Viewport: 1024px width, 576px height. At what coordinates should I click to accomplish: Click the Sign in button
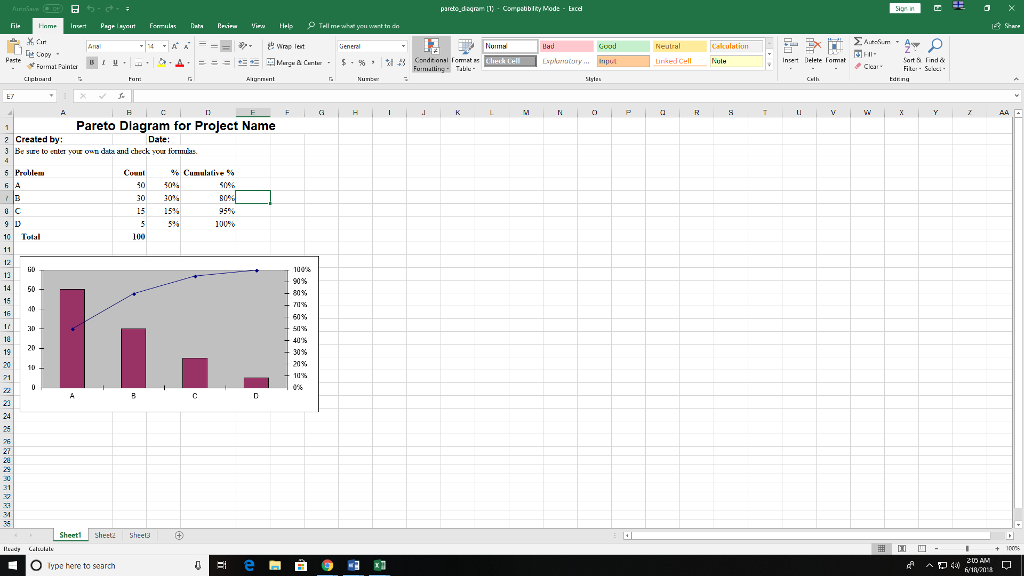coord(904,8)
